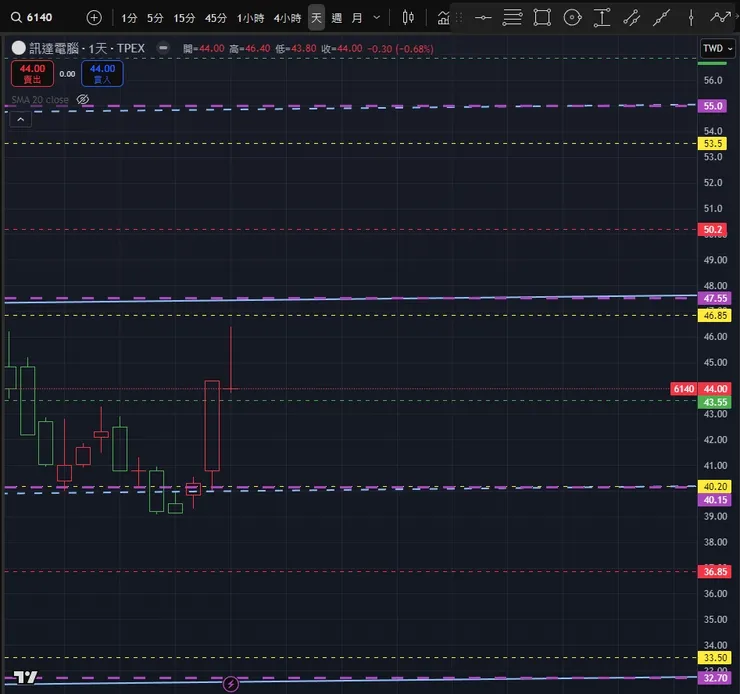Viewport: 740px width, 694px height.
Task: Select the 15分 interval
Action: click(x=184, y=18)
